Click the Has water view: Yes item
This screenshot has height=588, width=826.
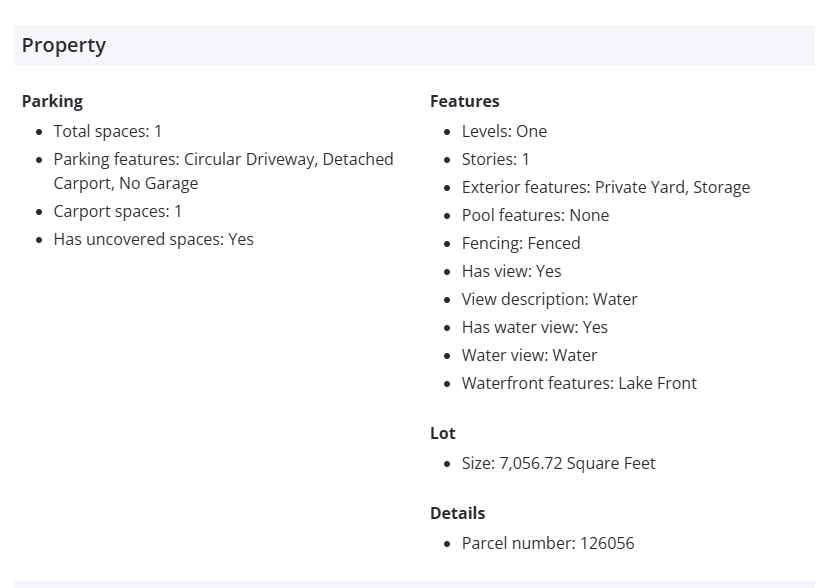[534, 327]
